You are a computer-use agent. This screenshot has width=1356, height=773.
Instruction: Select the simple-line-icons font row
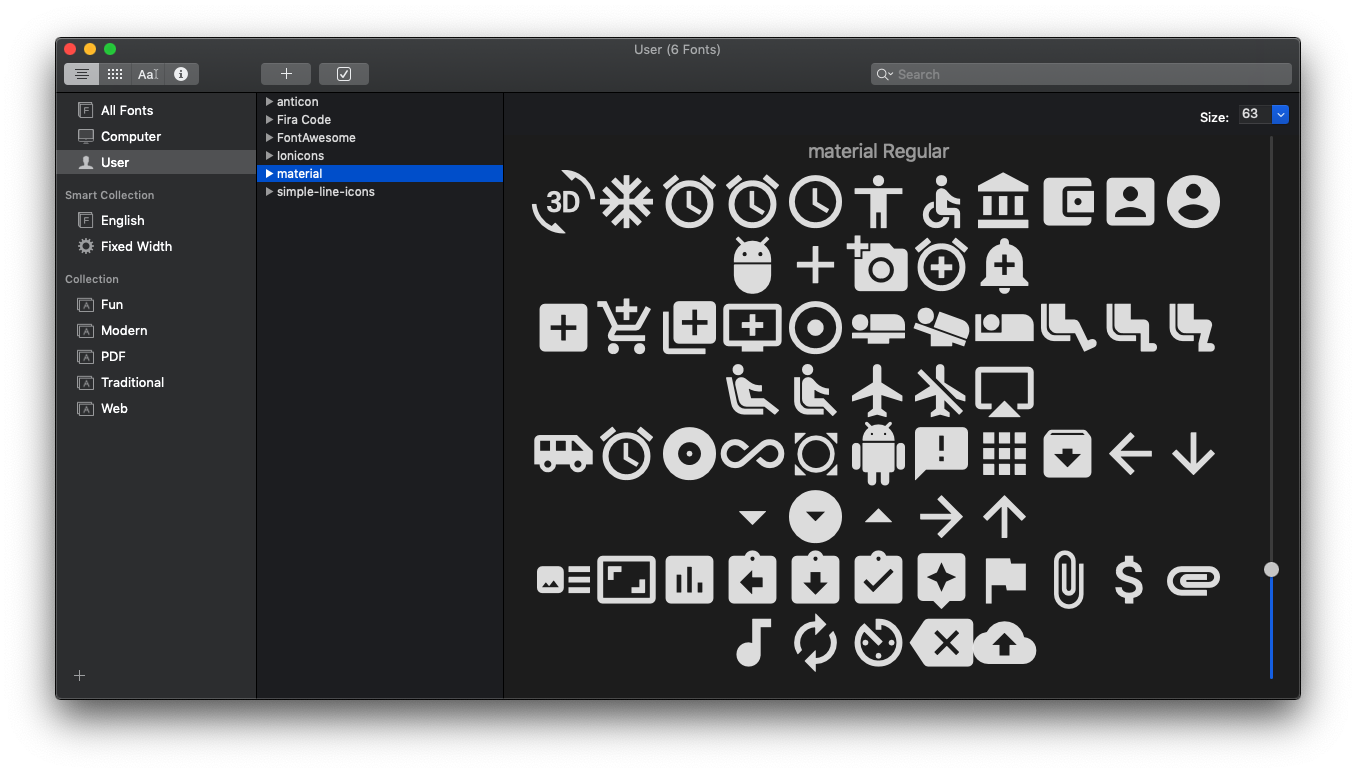coord(380,192)
